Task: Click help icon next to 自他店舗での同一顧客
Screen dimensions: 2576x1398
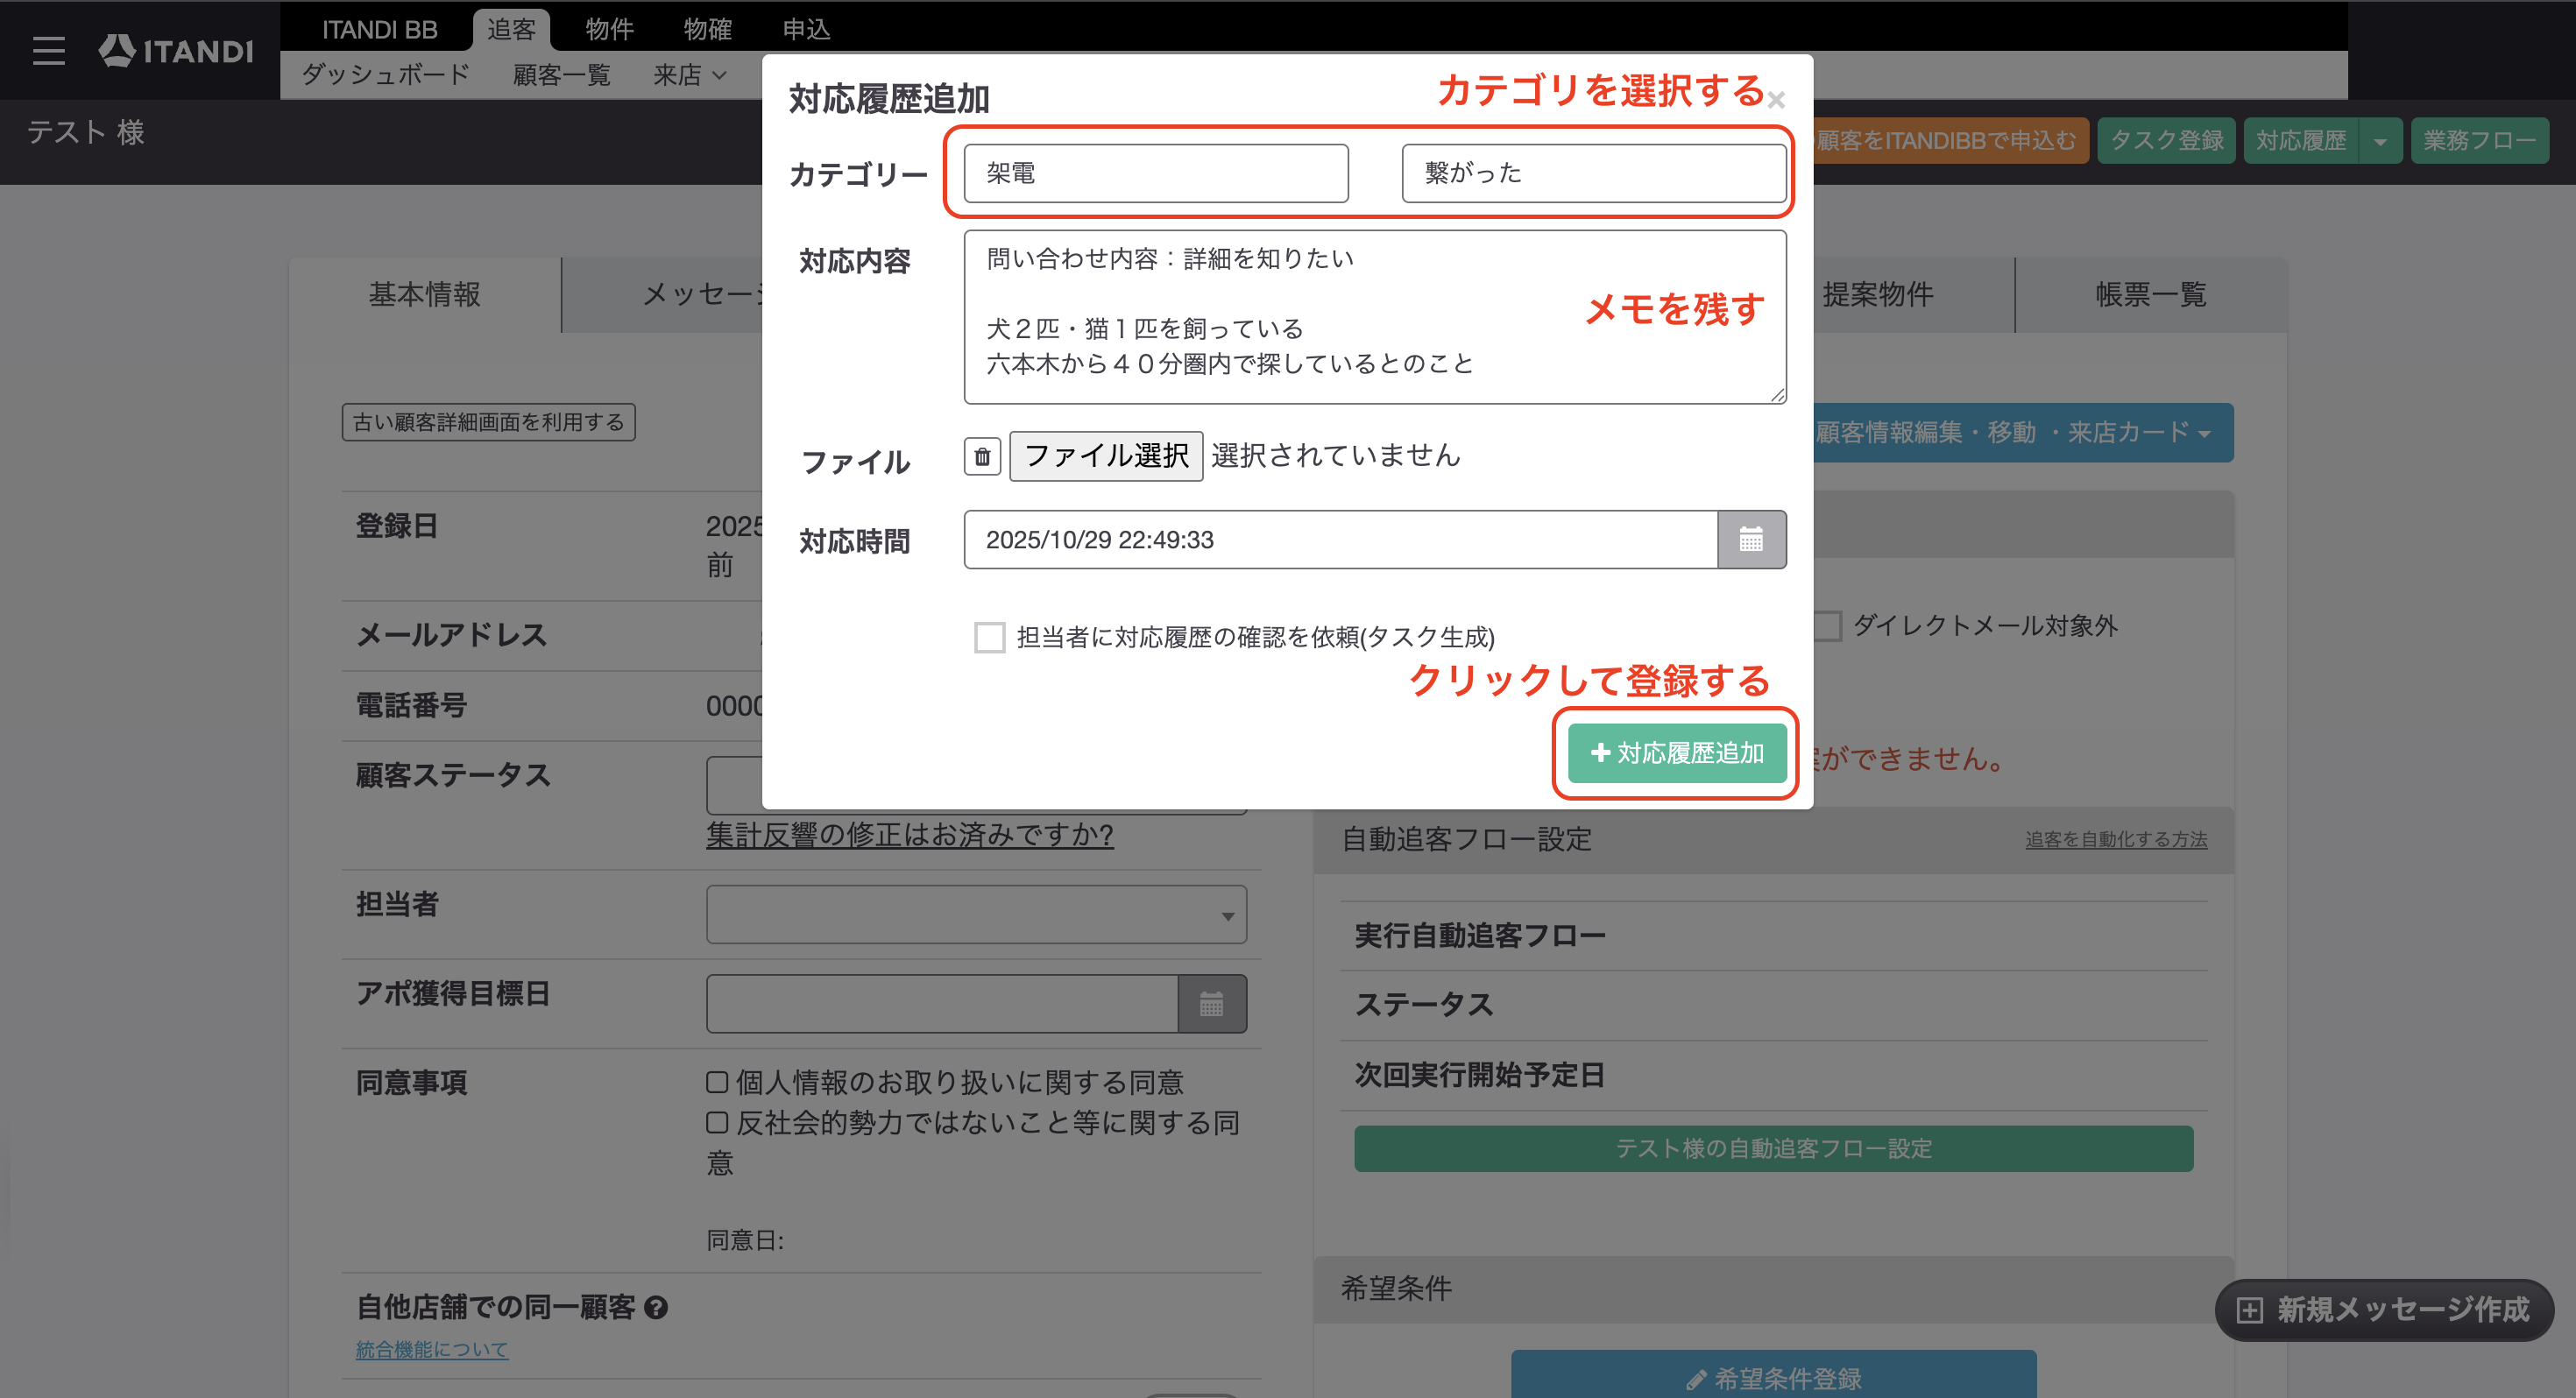Action: pos(656,1307)
